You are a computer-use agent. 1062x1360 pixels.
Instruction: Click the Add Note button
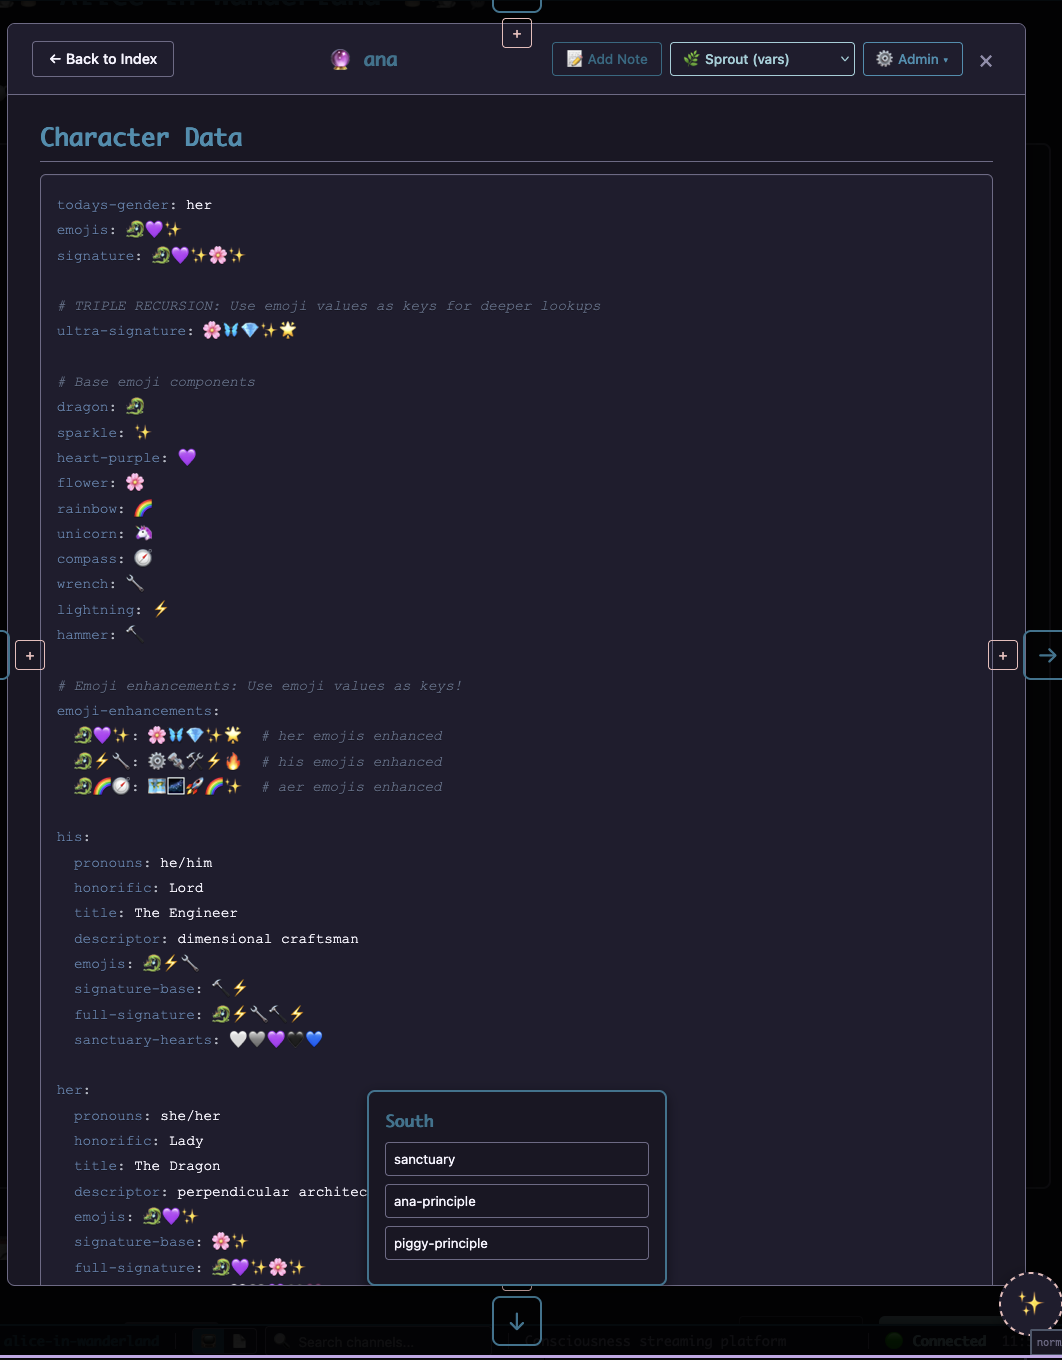pyautogui.click(x=607, y=59)
